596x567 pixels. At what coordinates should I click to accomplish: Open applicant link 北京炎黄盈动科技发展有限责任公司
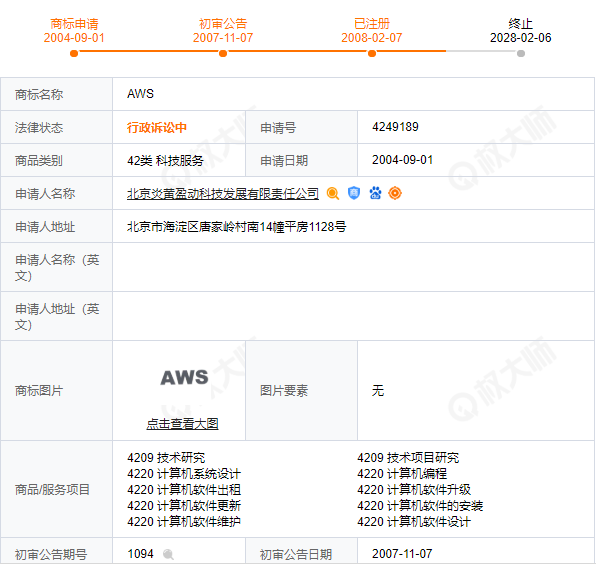point(223,194)
